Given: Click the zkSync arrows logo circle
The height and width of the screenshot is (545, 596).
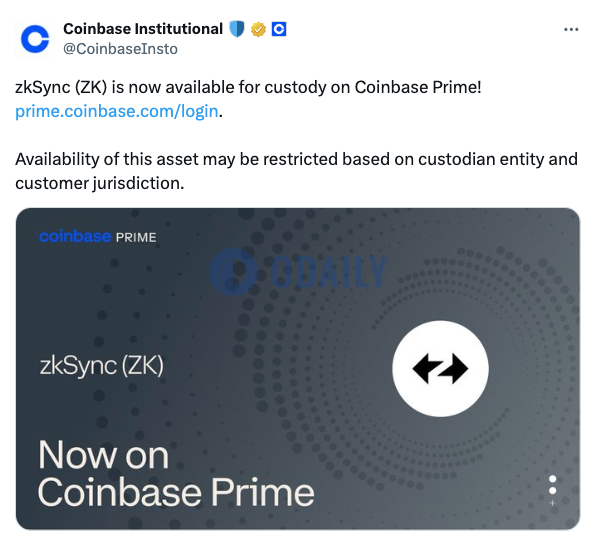Looking at the screenshot, I should (x=441, y=369).
